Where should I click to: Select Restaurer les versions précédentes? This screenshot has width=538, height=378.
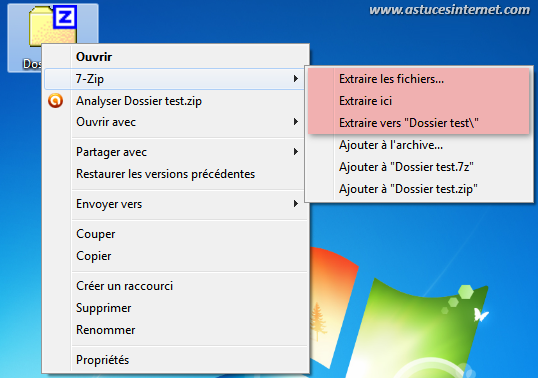[x=175, y=174]
